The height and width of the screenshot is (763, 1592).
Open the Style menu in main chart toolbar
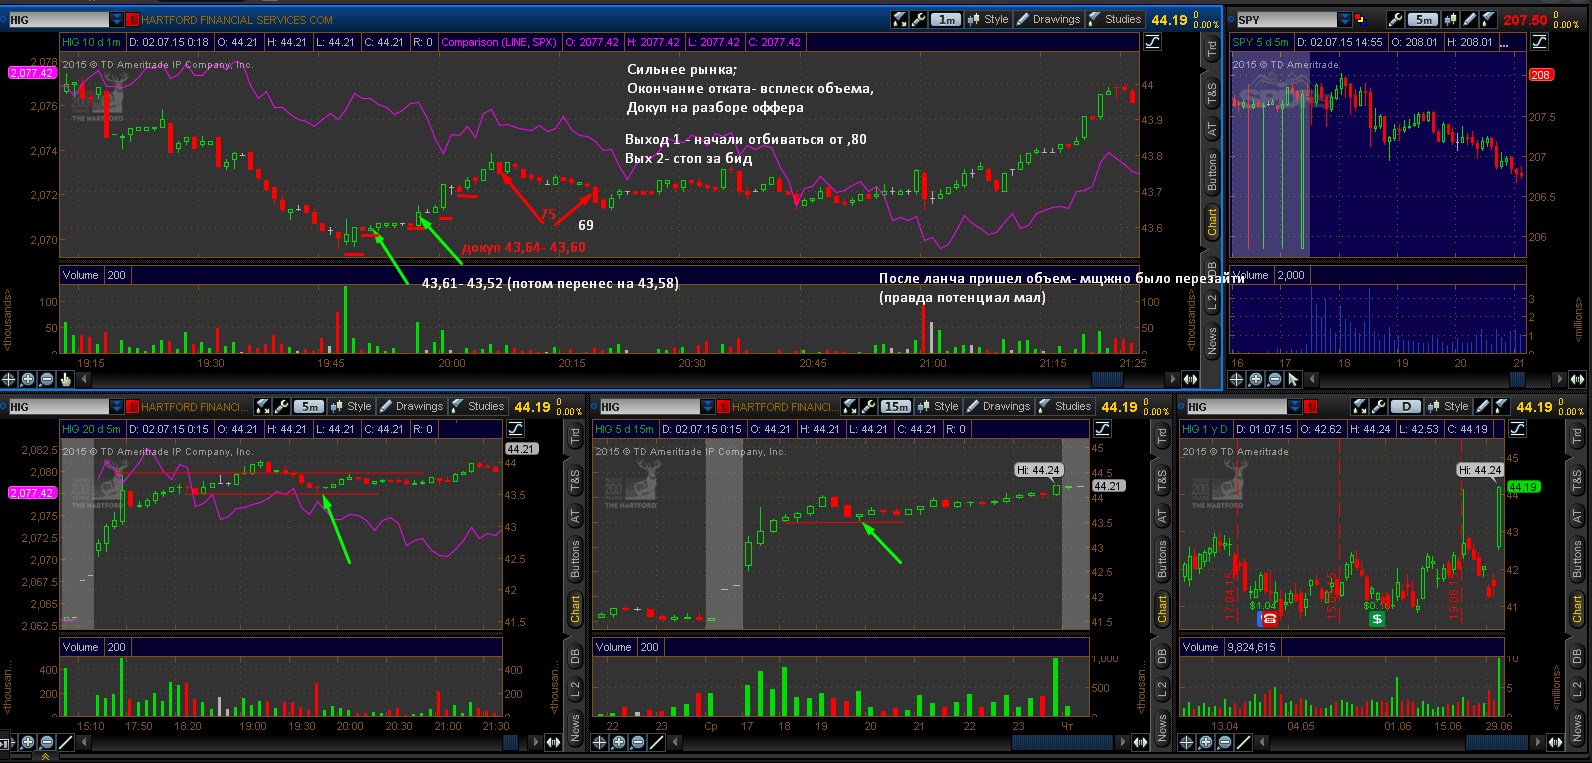(988, 19)
